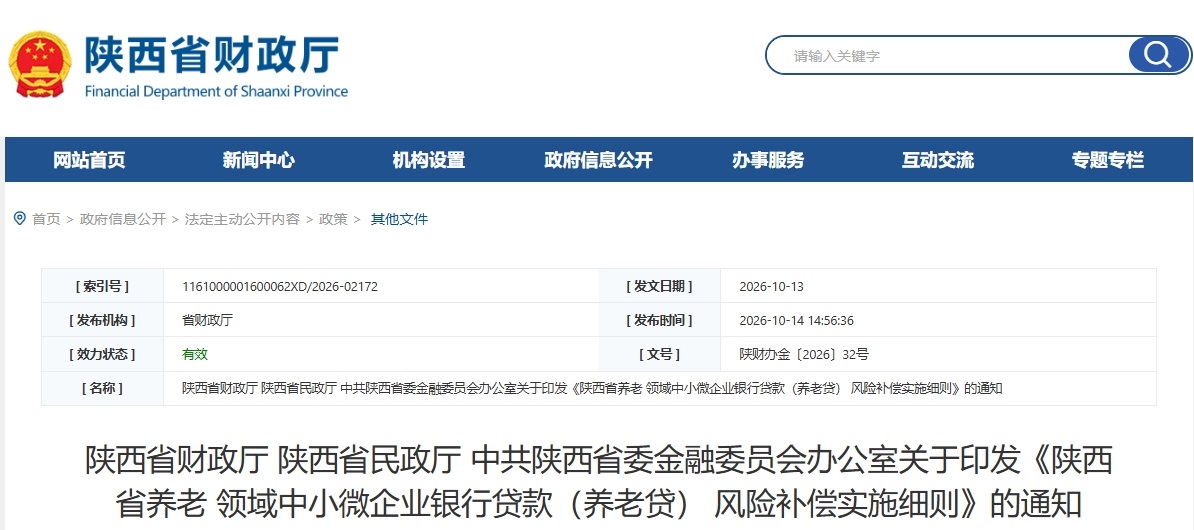Click 政策 breadcrumb link

point(334,219)
